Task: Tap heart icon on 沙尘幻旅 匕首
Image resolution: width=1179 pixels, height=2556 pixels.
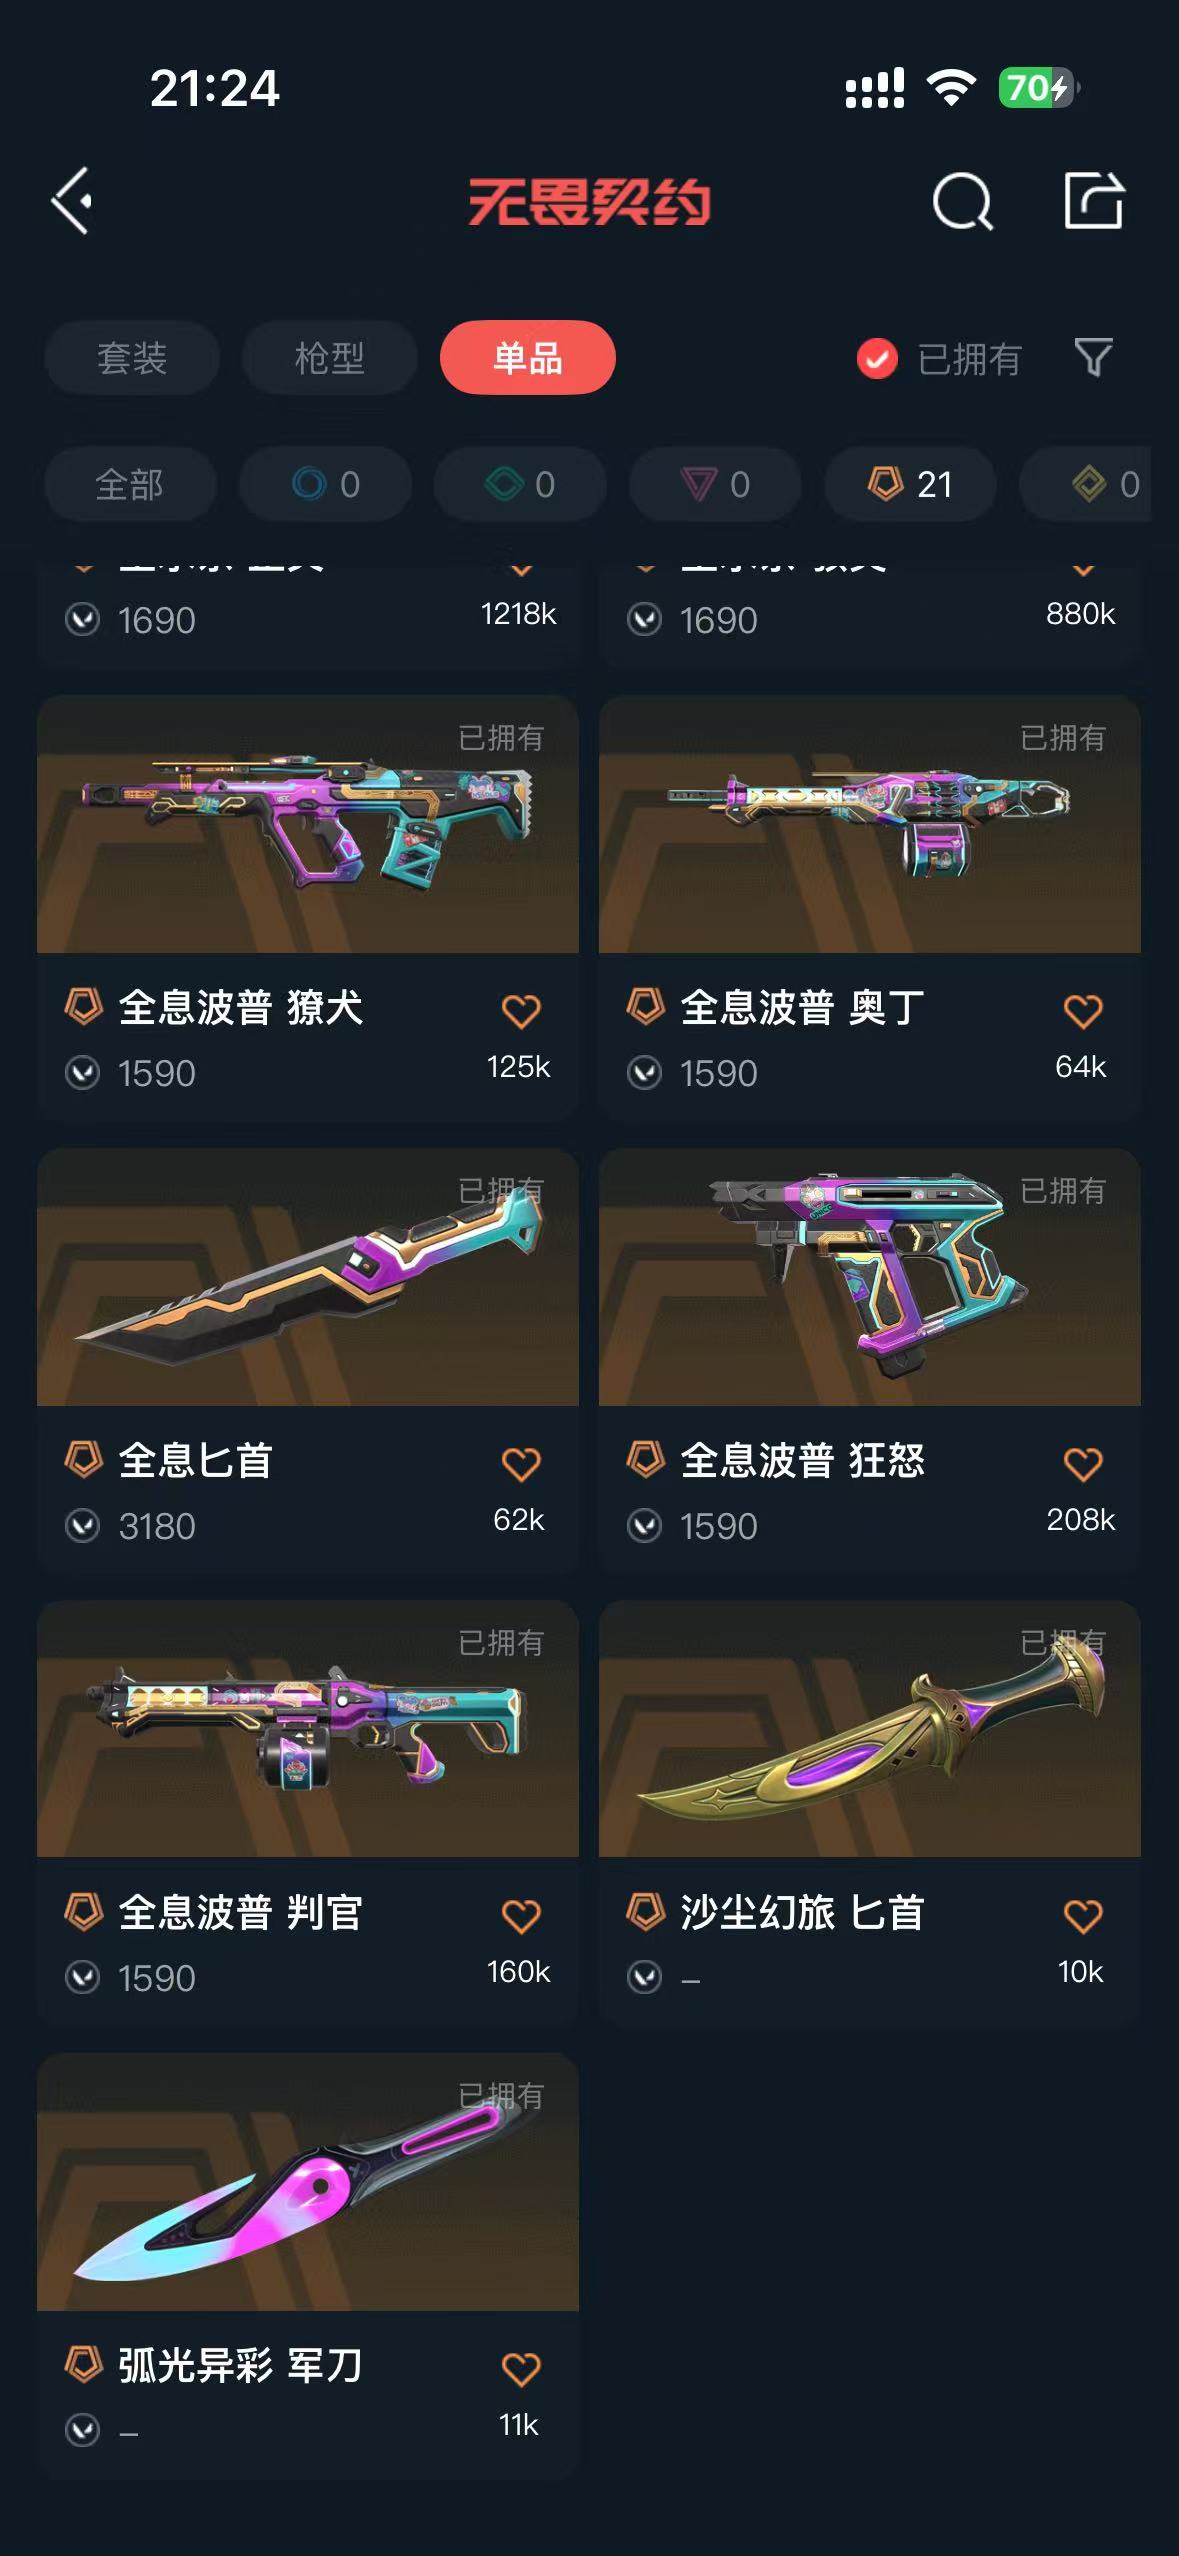Action: click(x=1083, y=1916)
